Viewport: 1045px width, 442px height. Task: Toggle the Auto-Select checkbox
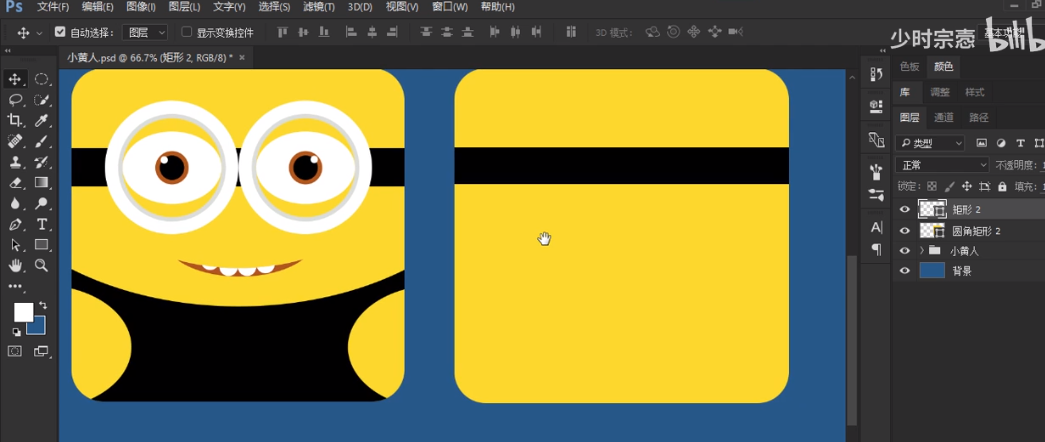(x=60, y=32)
